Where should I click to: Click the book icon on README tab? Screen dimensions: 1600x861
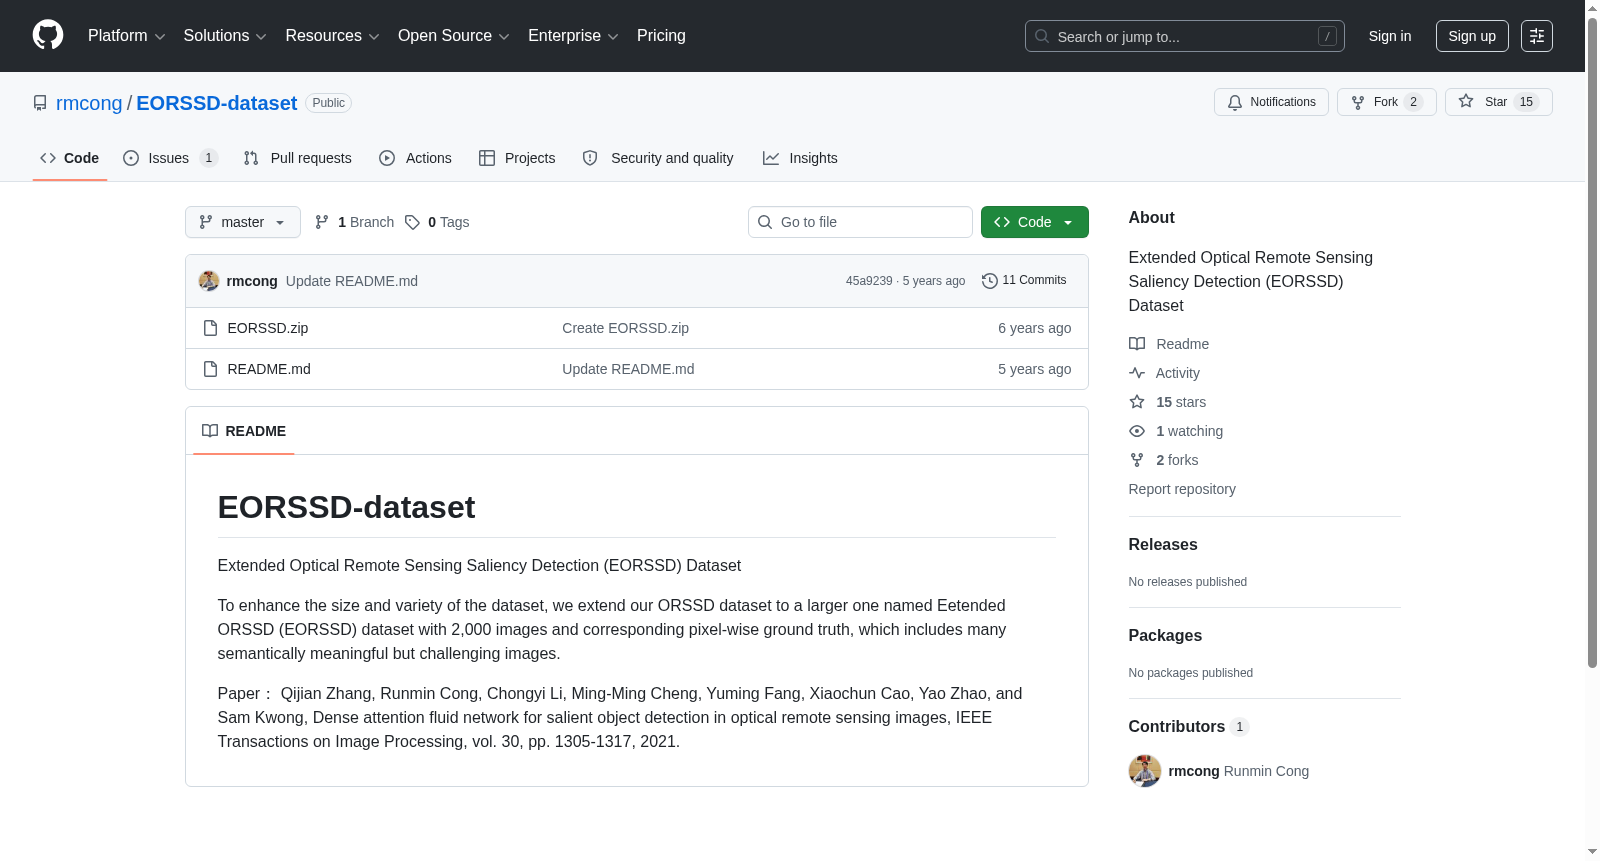[210, 431]
